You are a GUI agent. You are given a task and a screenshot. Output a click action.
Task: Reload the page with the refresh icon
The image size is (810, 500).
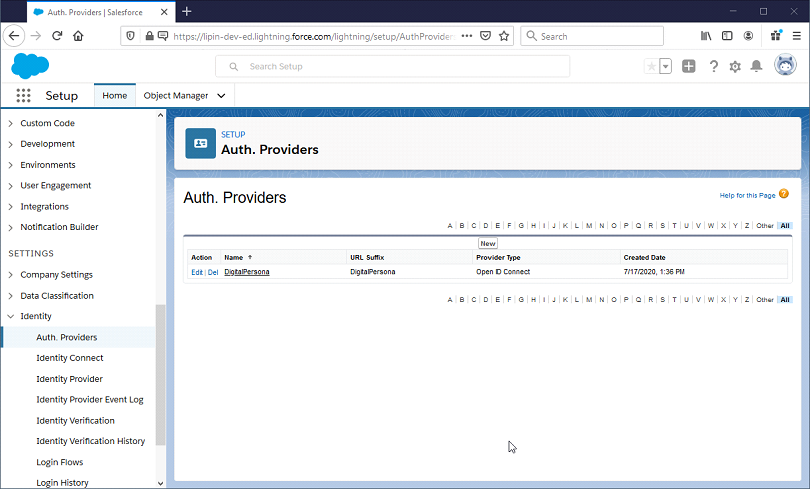[57, 36]
